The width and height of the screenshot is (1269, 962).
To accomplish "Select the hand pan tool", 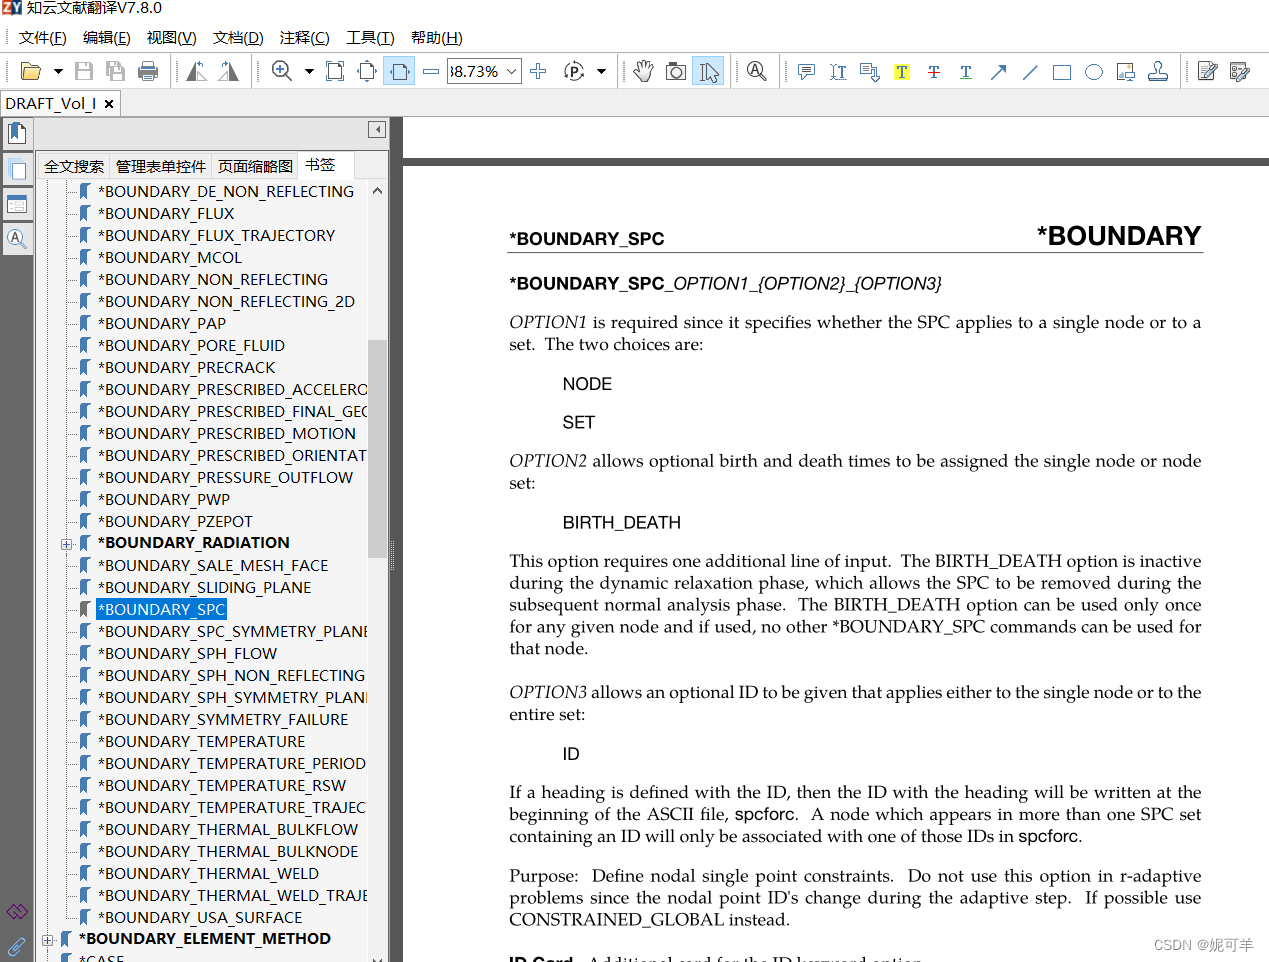I will (643, 71).
